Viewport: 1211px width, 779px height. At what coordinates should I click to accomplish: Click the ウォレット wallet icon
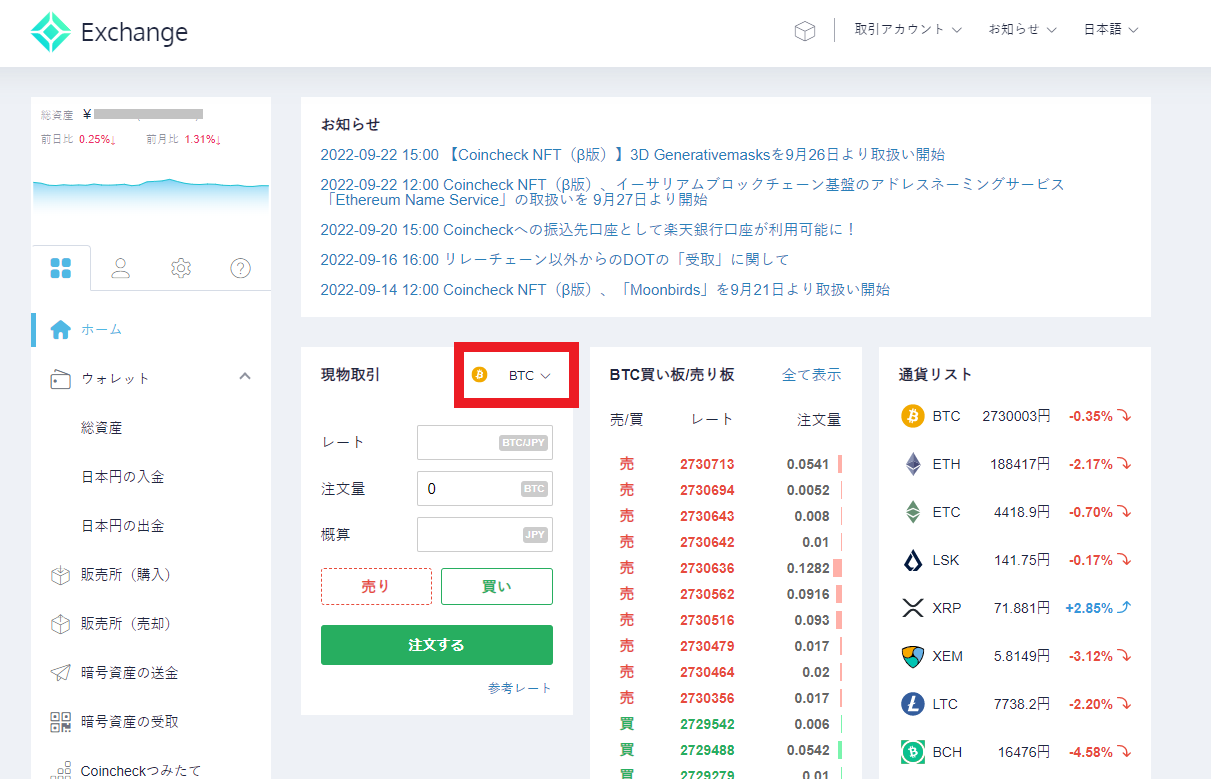click(x=60, y=379)
